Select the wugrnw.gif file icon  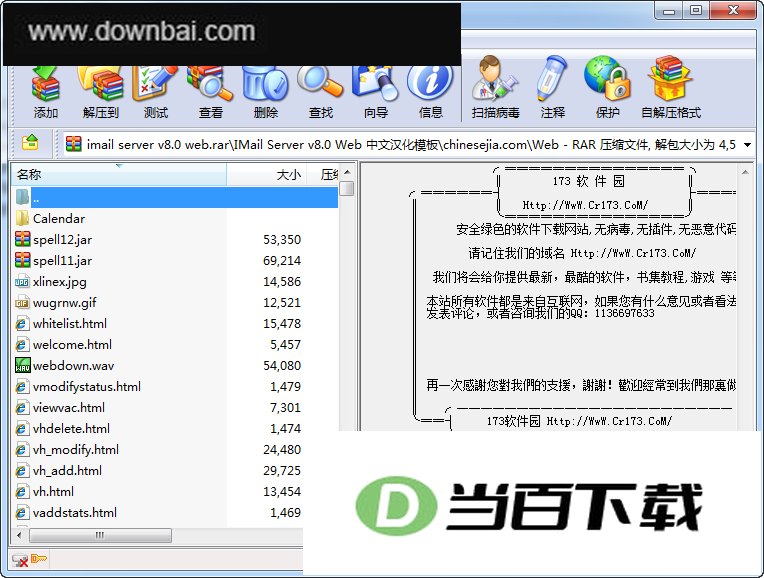tap(22, 302)
